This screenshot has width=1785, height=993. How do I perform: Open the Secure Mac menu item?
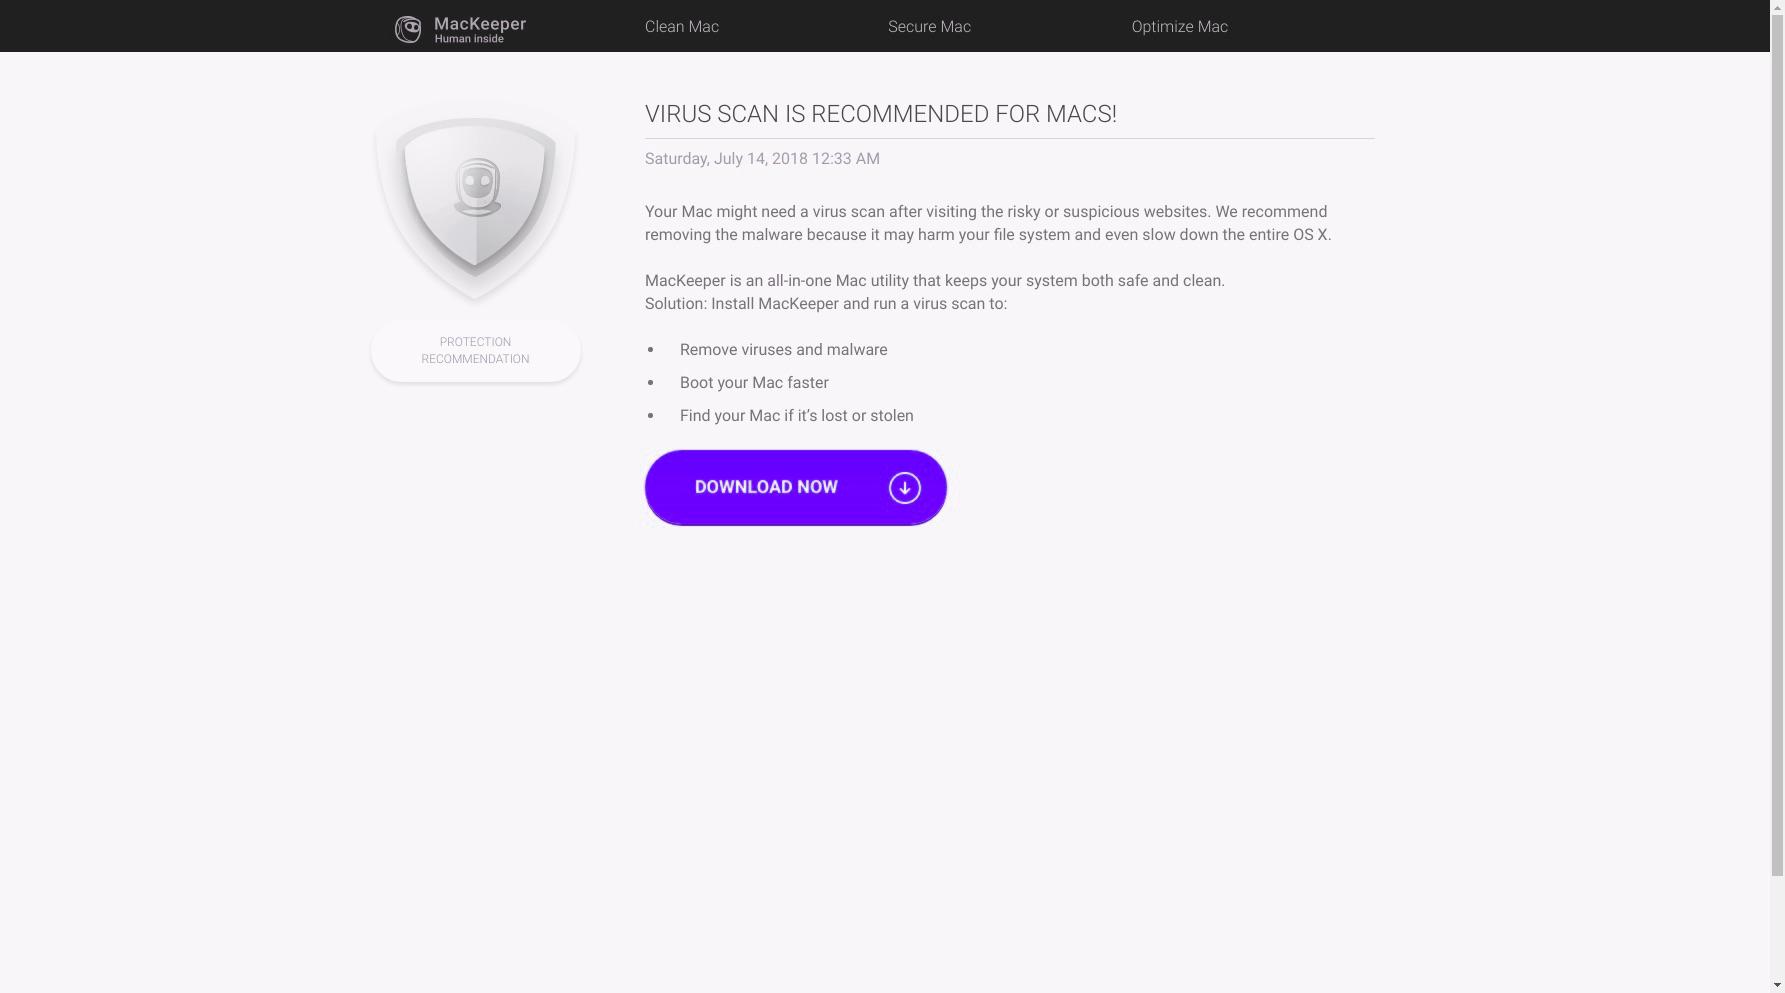coord(929,27)
